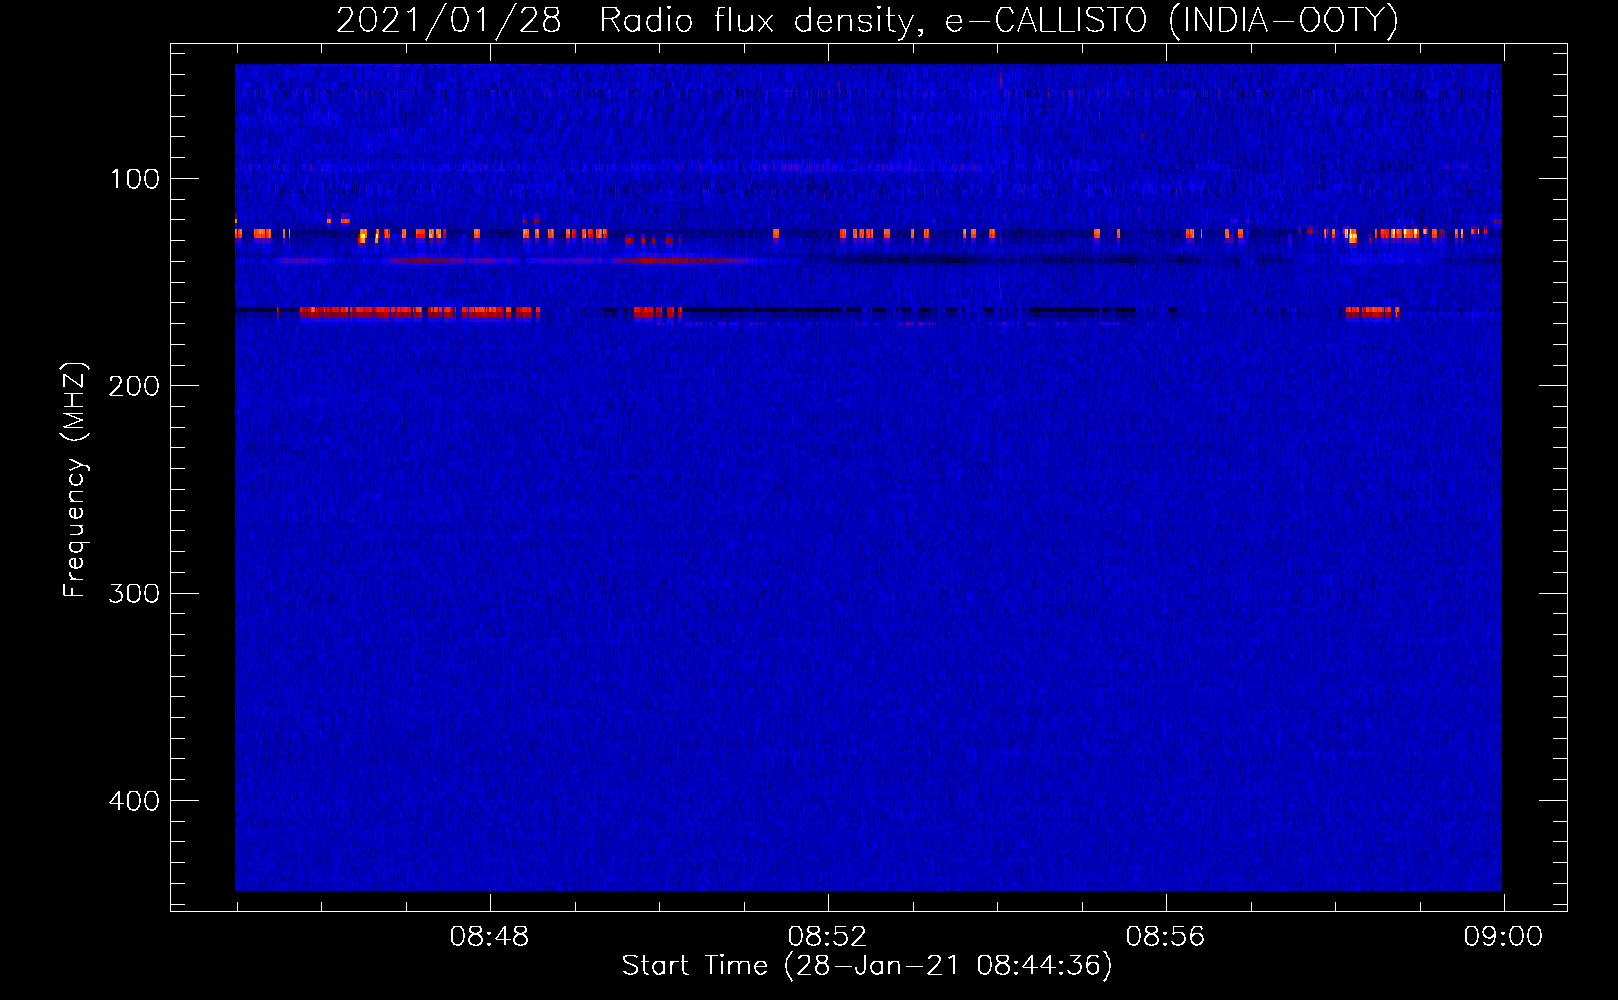Click the 200 frequency tick label
Image resolution: width=1618 pixels, height=1000 pixels.
tap(134, 386)
